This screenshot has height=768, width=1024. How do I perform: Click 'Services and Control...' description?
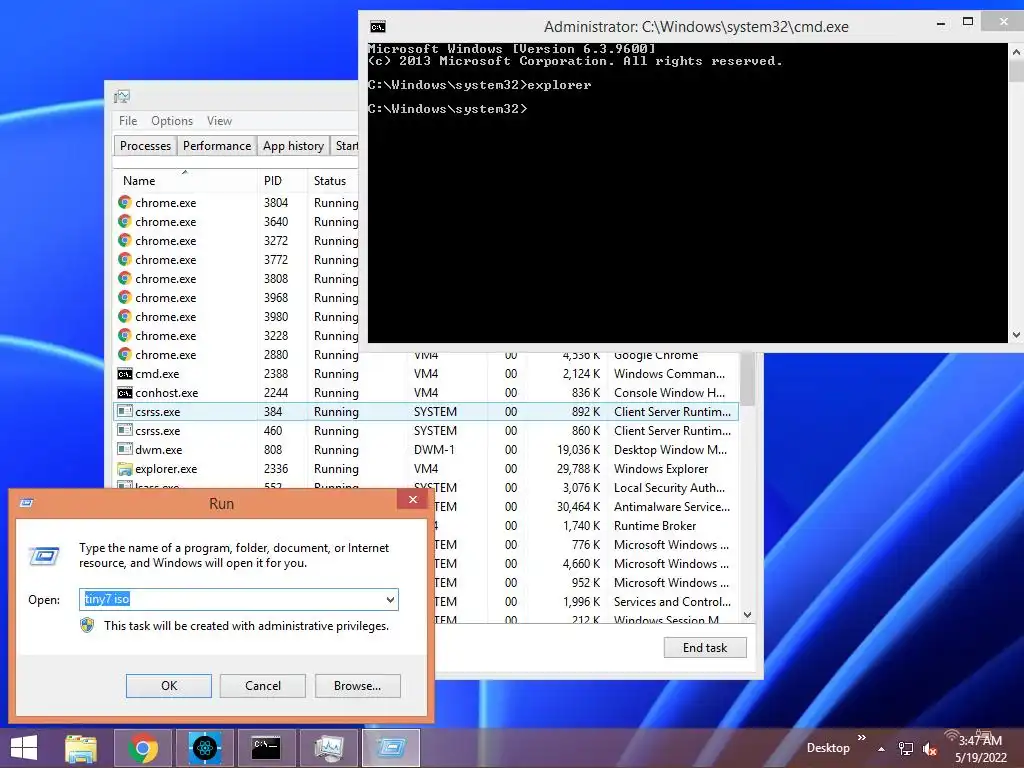[672, 601]
